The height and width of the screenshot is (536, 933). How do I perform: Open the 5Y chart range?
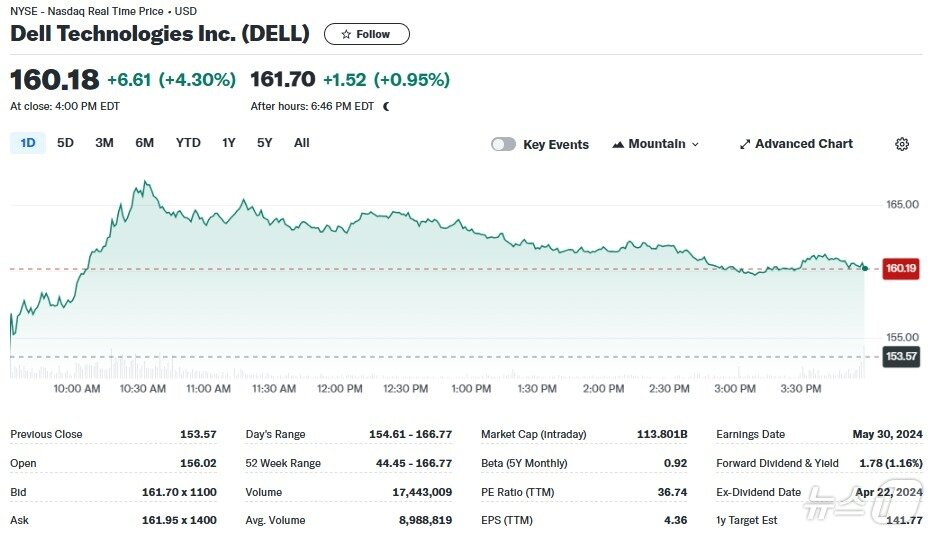point(264,143)
